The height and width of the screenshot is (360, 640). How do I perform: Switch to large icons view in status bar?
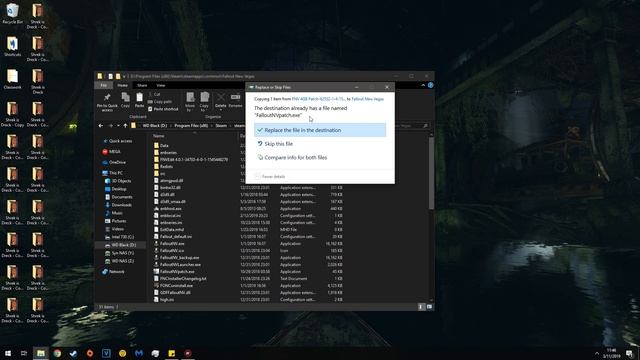click(429, 307)
